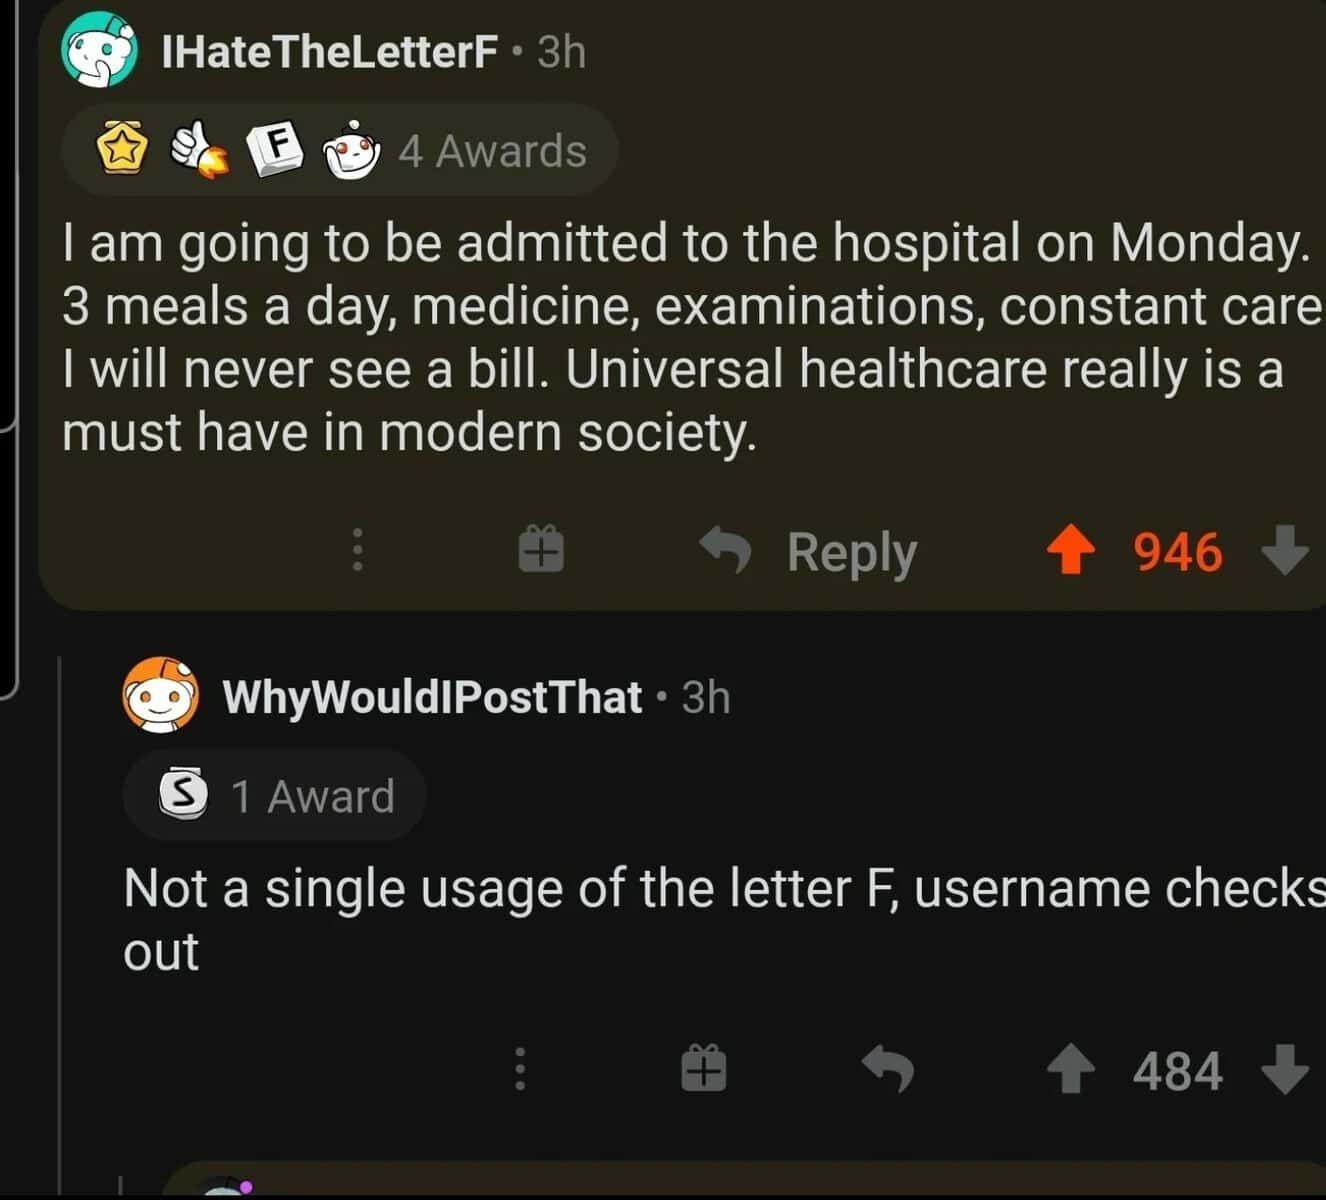Open WhyWouldIPostThat's profile from the username
Image resolution: width=1326 pixels, height=1200 pixels.
click(x=430, y=696)
